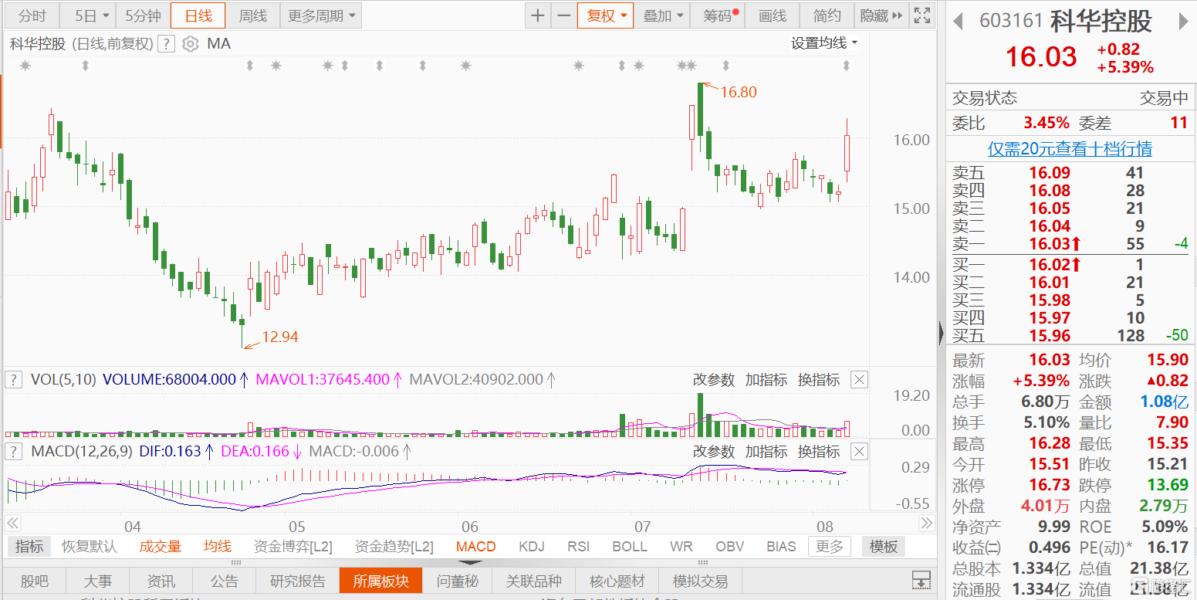Click 换指标 in the MACD panel
The width and height of the screenshot is (1197, 600).
tap(818, 451)
